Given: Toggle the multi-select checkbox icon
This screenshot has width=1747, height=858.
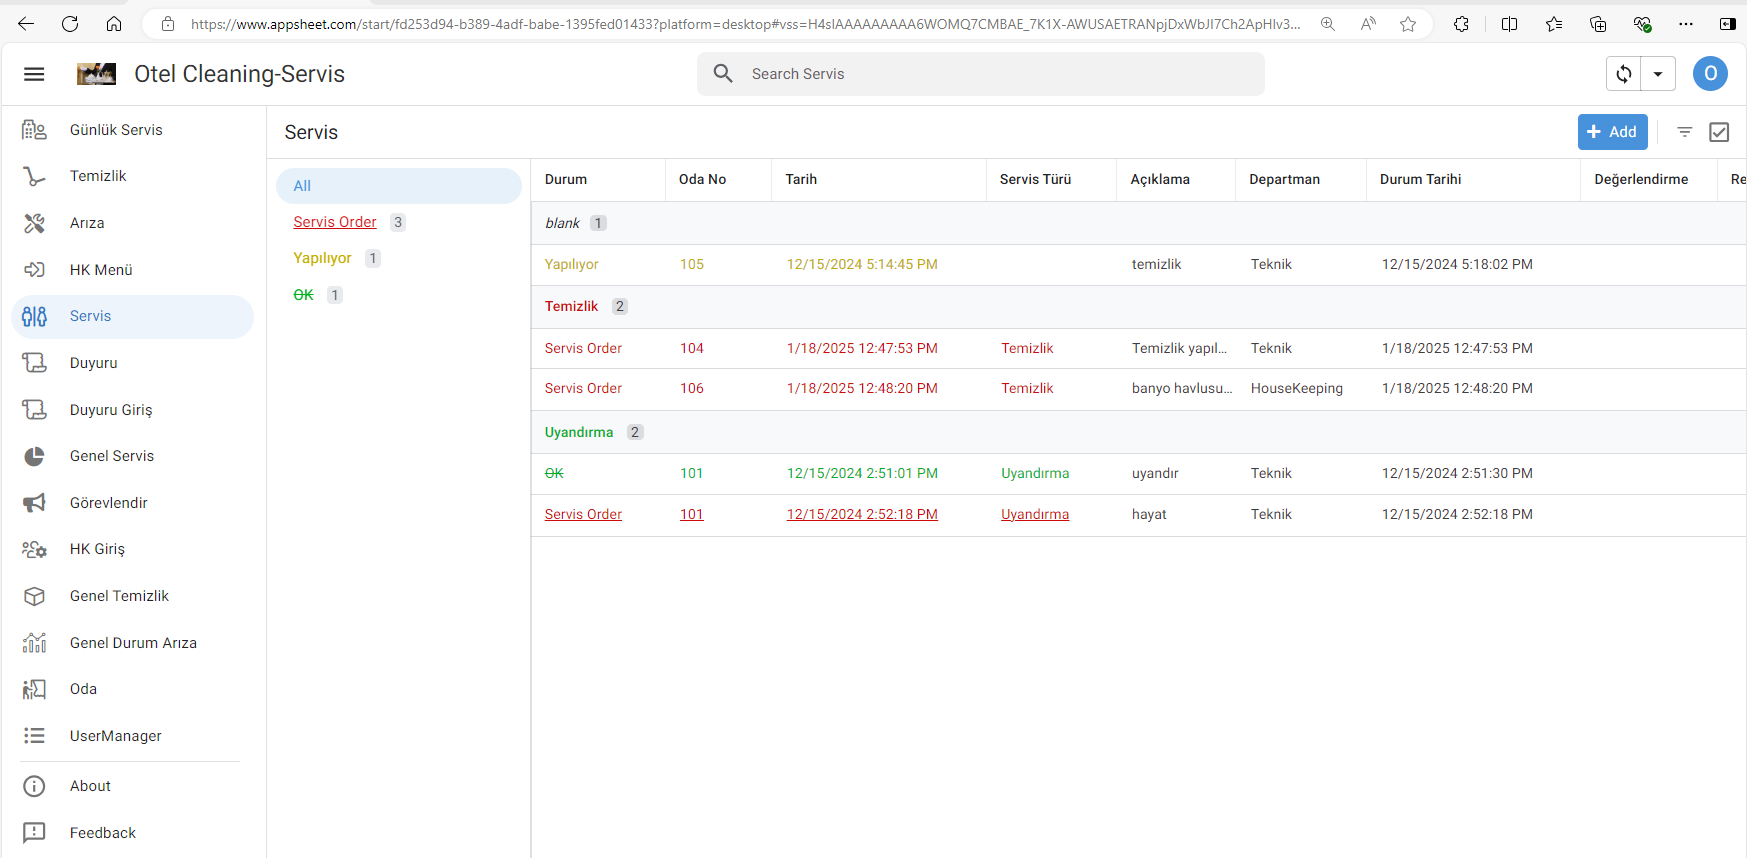Looking at the screenshot, I should [x=1719, y=132].
